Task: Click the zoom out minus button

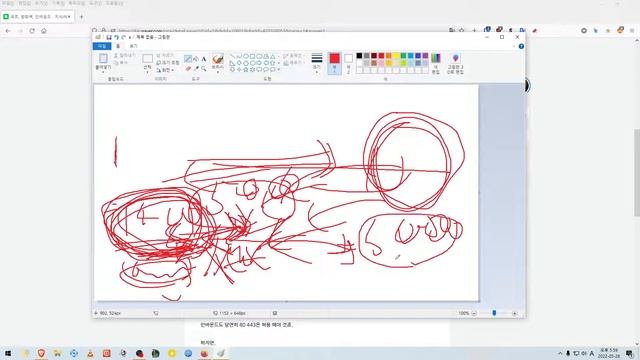Action: [474, 313]
